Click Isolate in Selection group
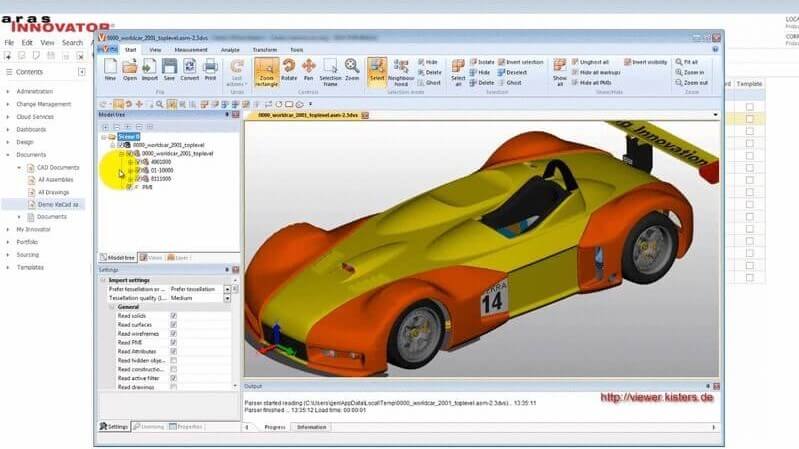Screen dimensions: 799x449 482,62
